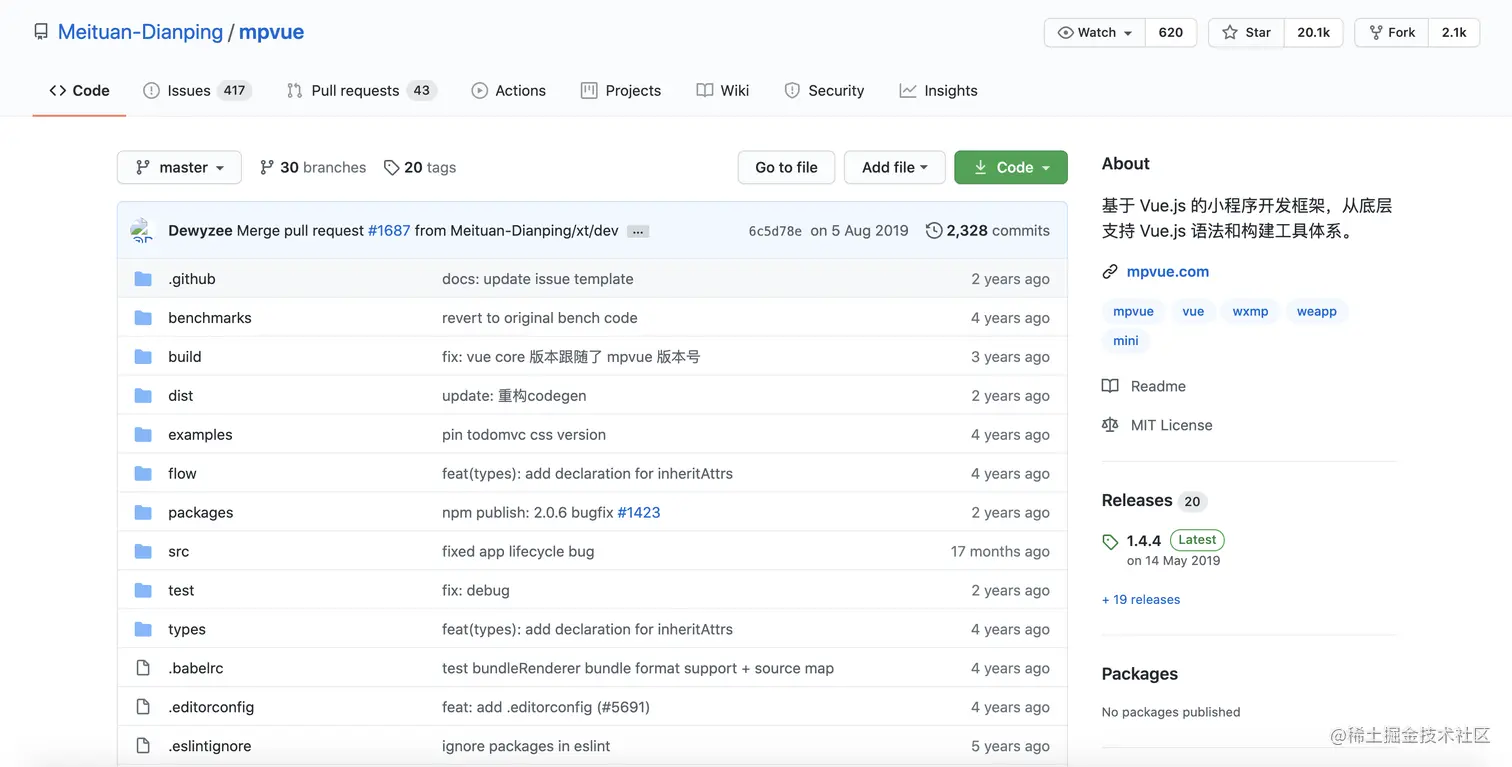
Task: Open pull request #1687 link
Action: pos(389,230)
